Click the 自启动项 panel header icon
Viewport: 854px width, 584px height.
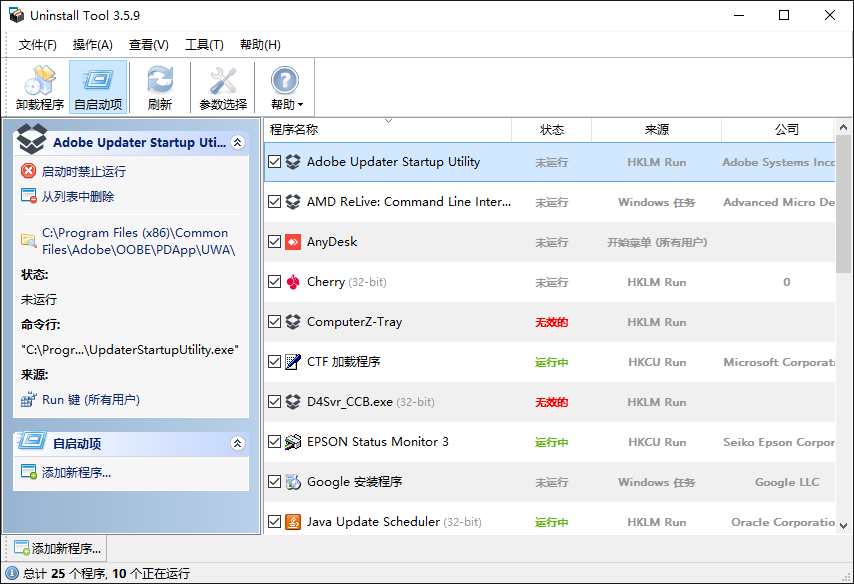tap(32, 441)
